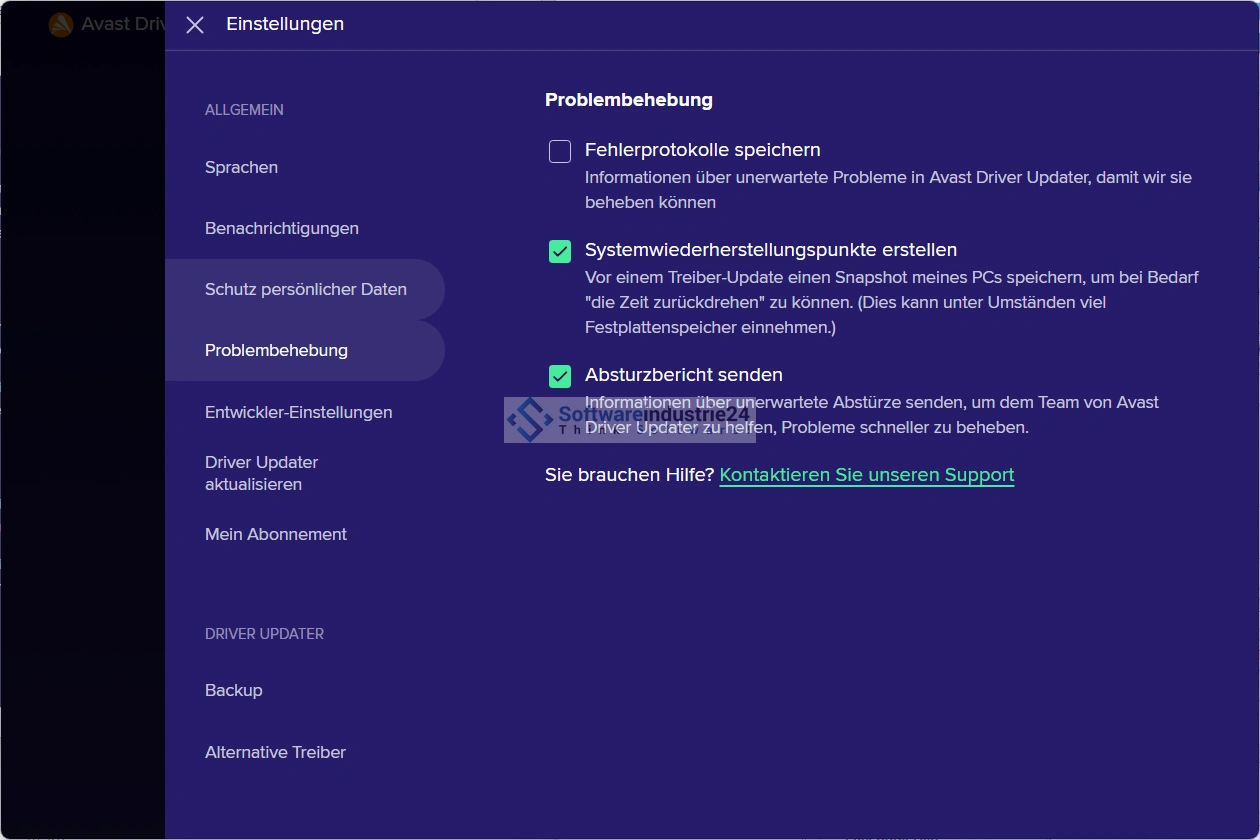Close the Einstellungen panel with the X icon
This screenshot has width=1260, height=840.
coord(195,25)
